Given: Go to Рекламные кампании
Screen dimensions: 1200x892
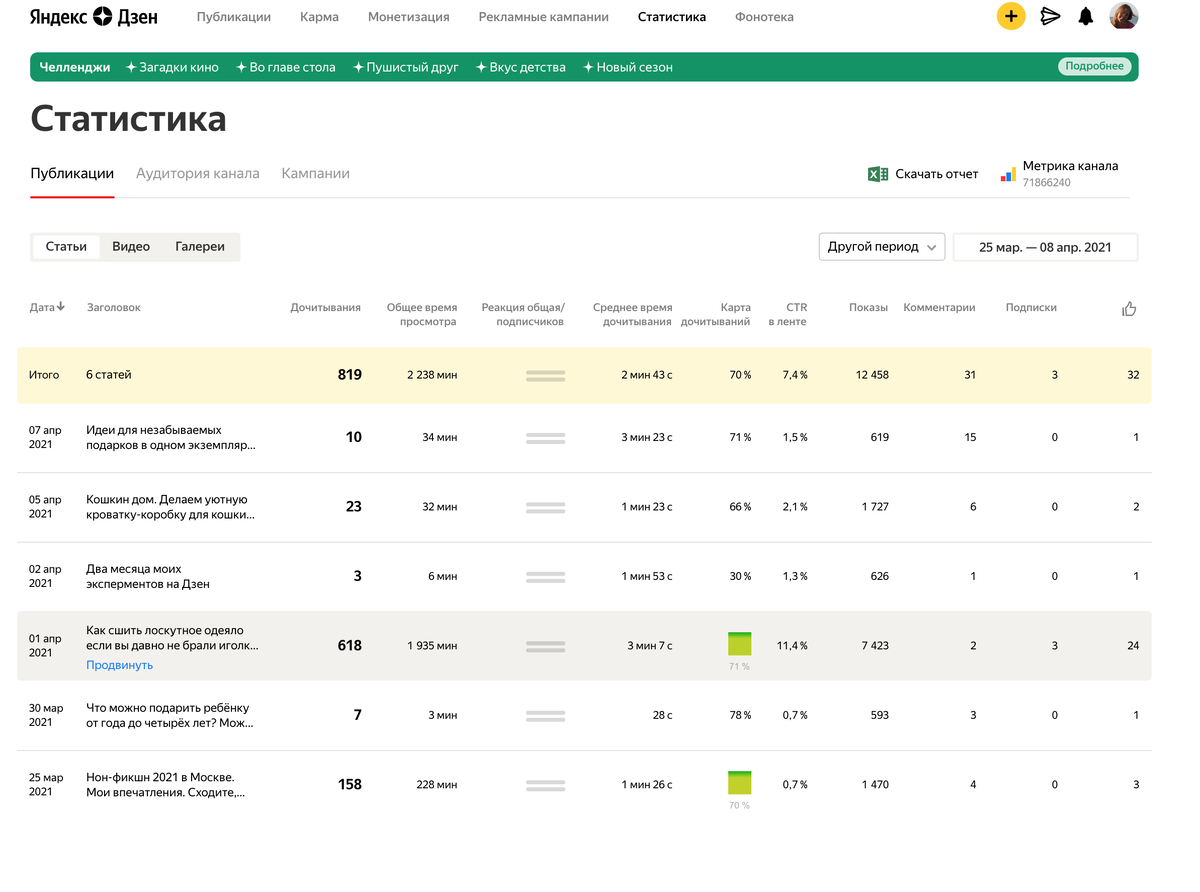Looking at the screenshot, I should tap(543, 17).
